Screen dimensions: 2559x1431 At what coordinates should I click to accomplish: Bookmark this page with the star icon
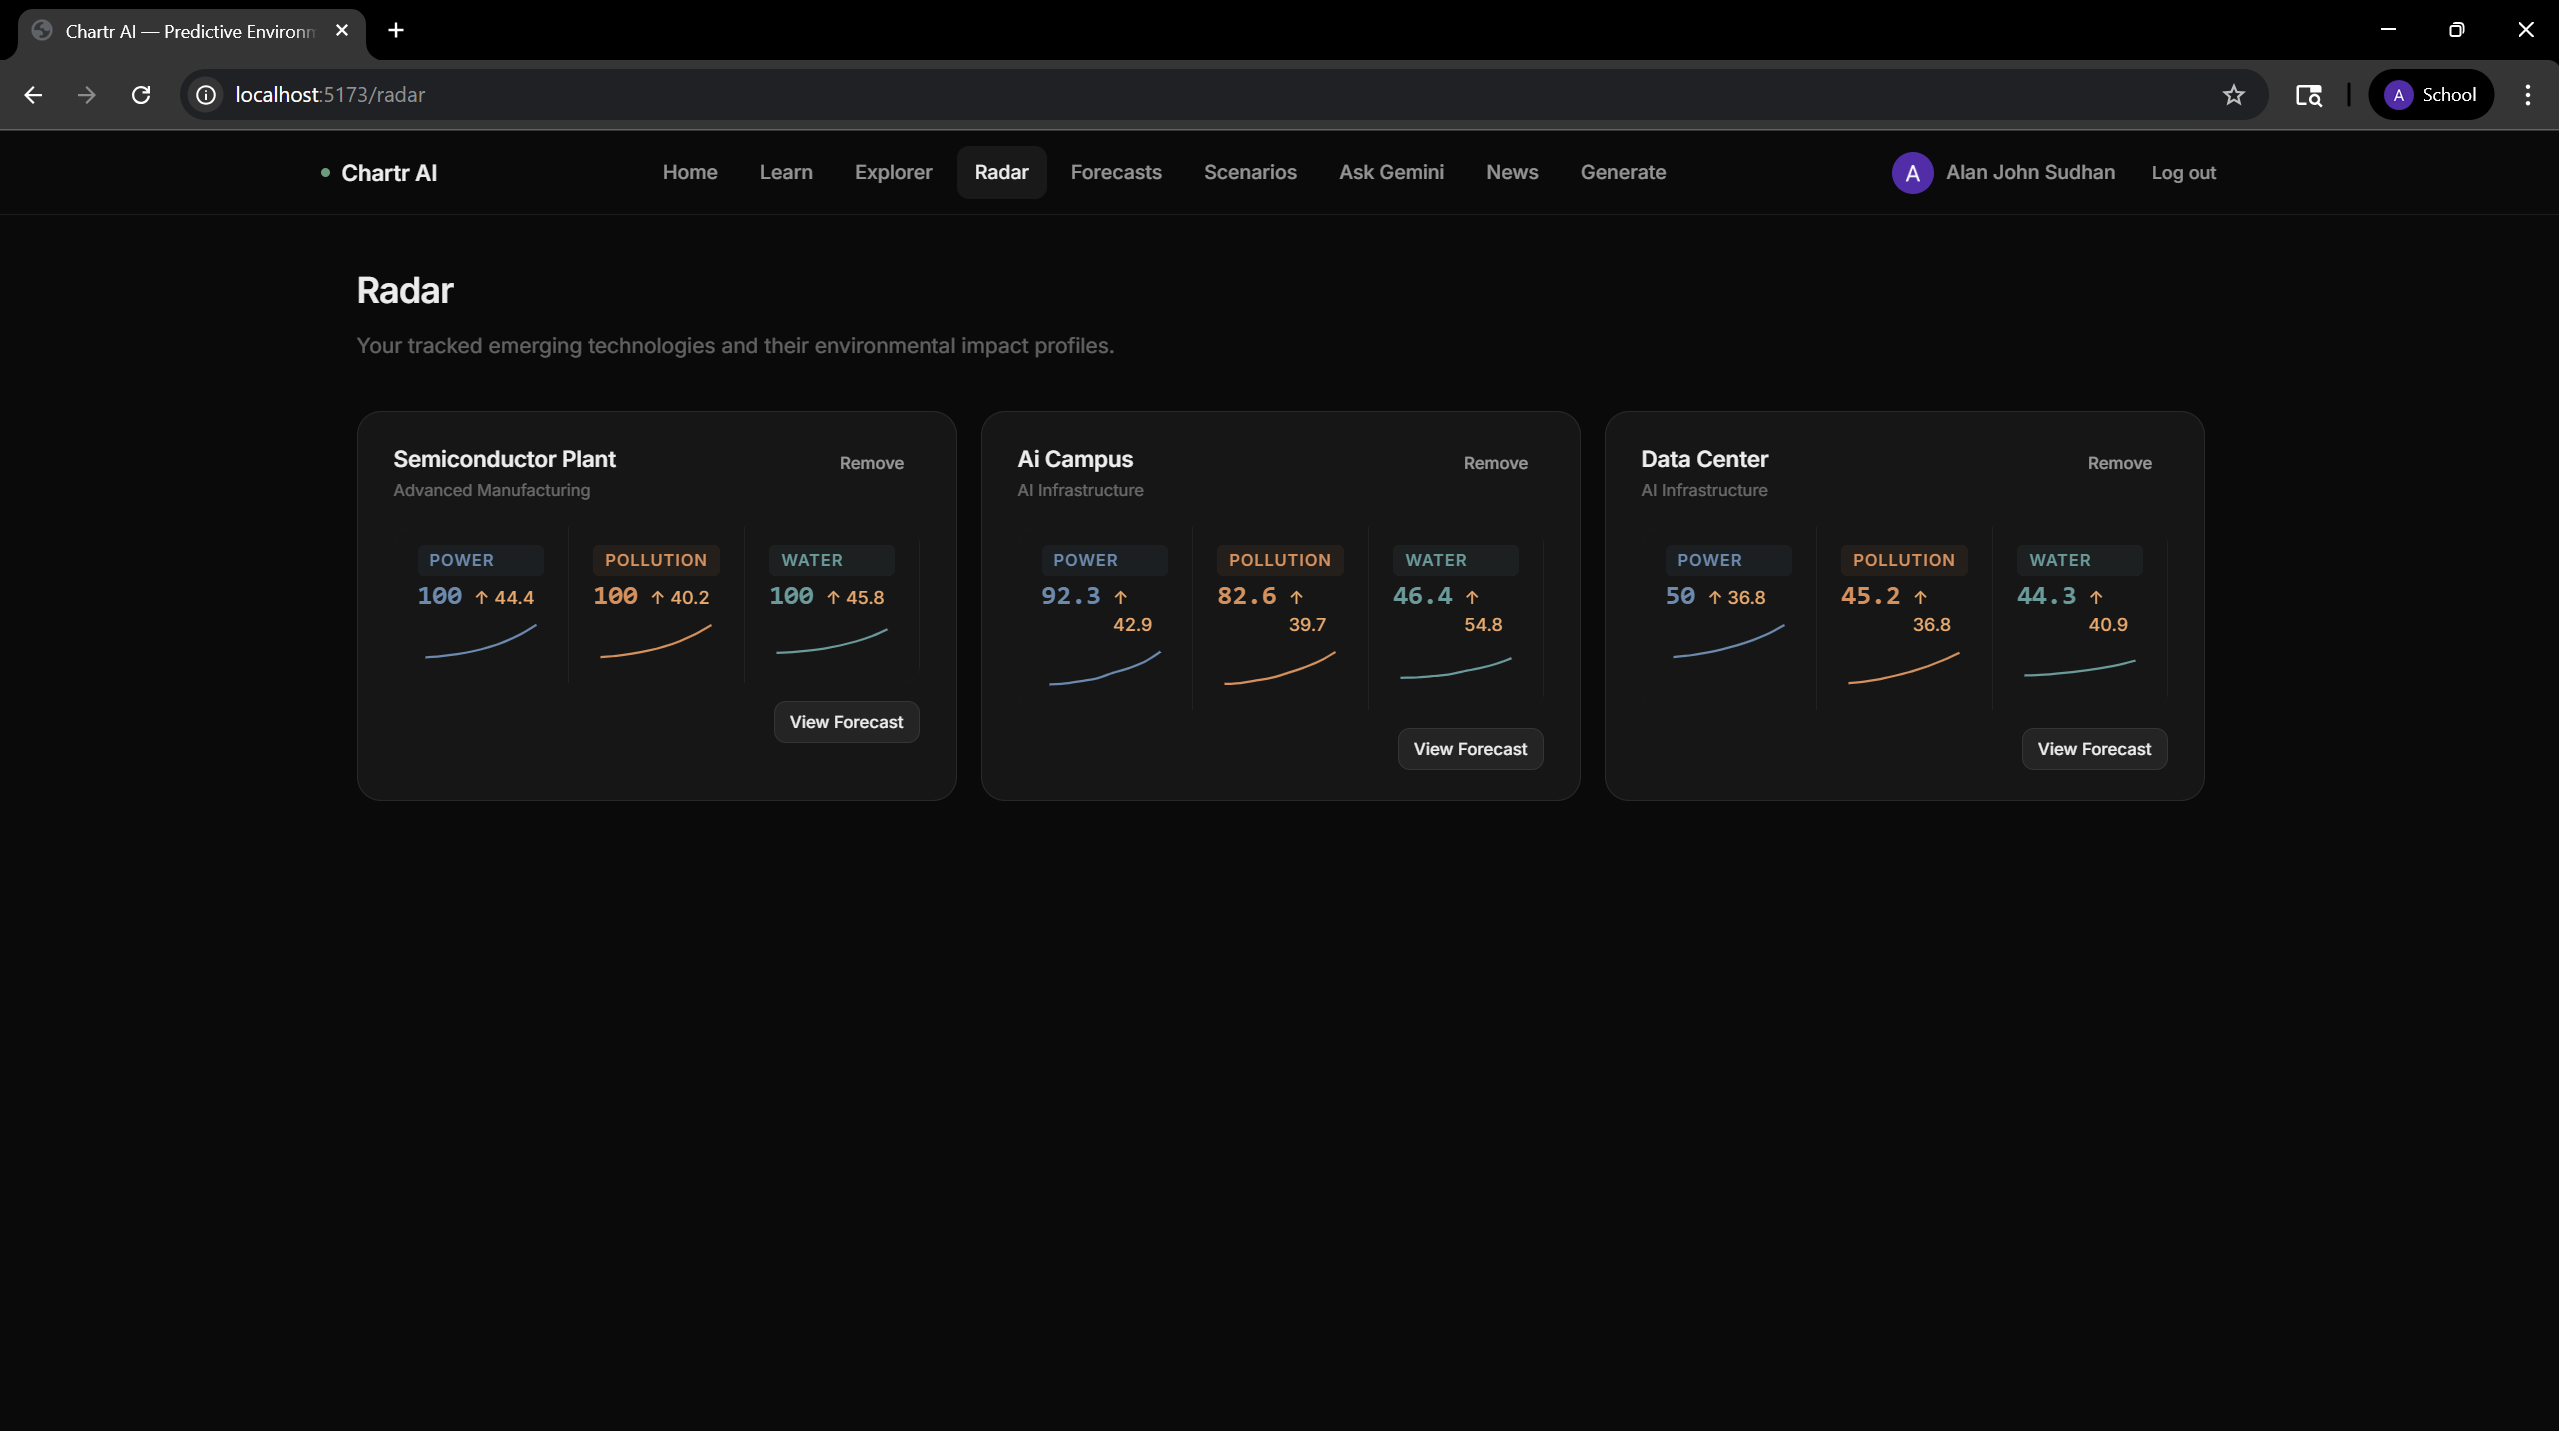(x=2233, y=95)
